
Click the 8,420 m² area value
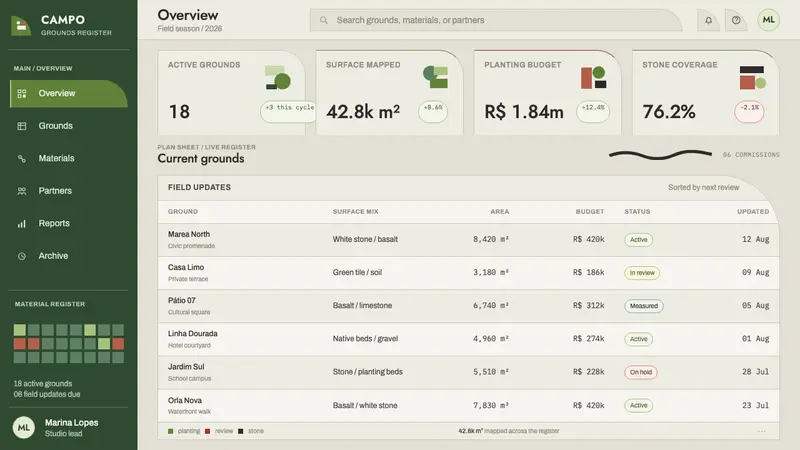pyautogui.click(x=491, y=239)
